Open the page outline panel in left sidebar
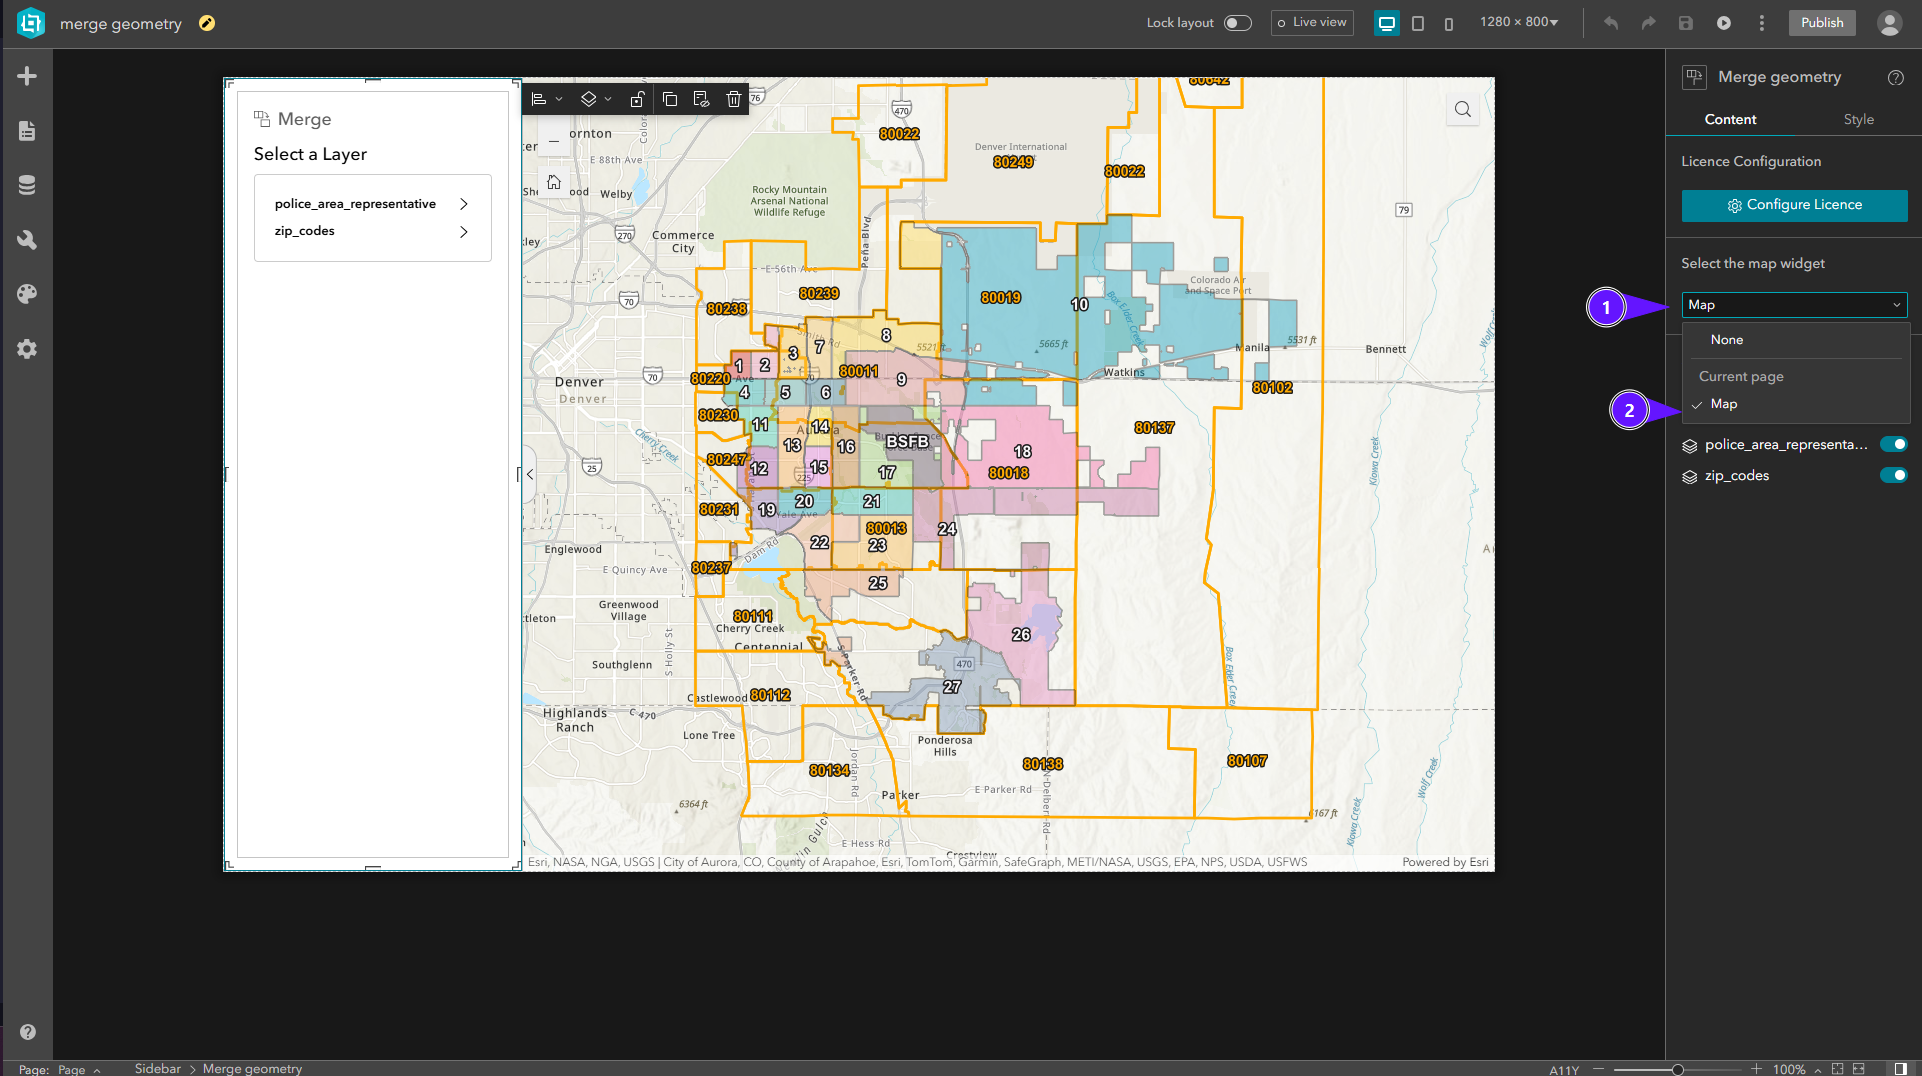This screenshot has width=1922, height=1076. click(27, 130)
